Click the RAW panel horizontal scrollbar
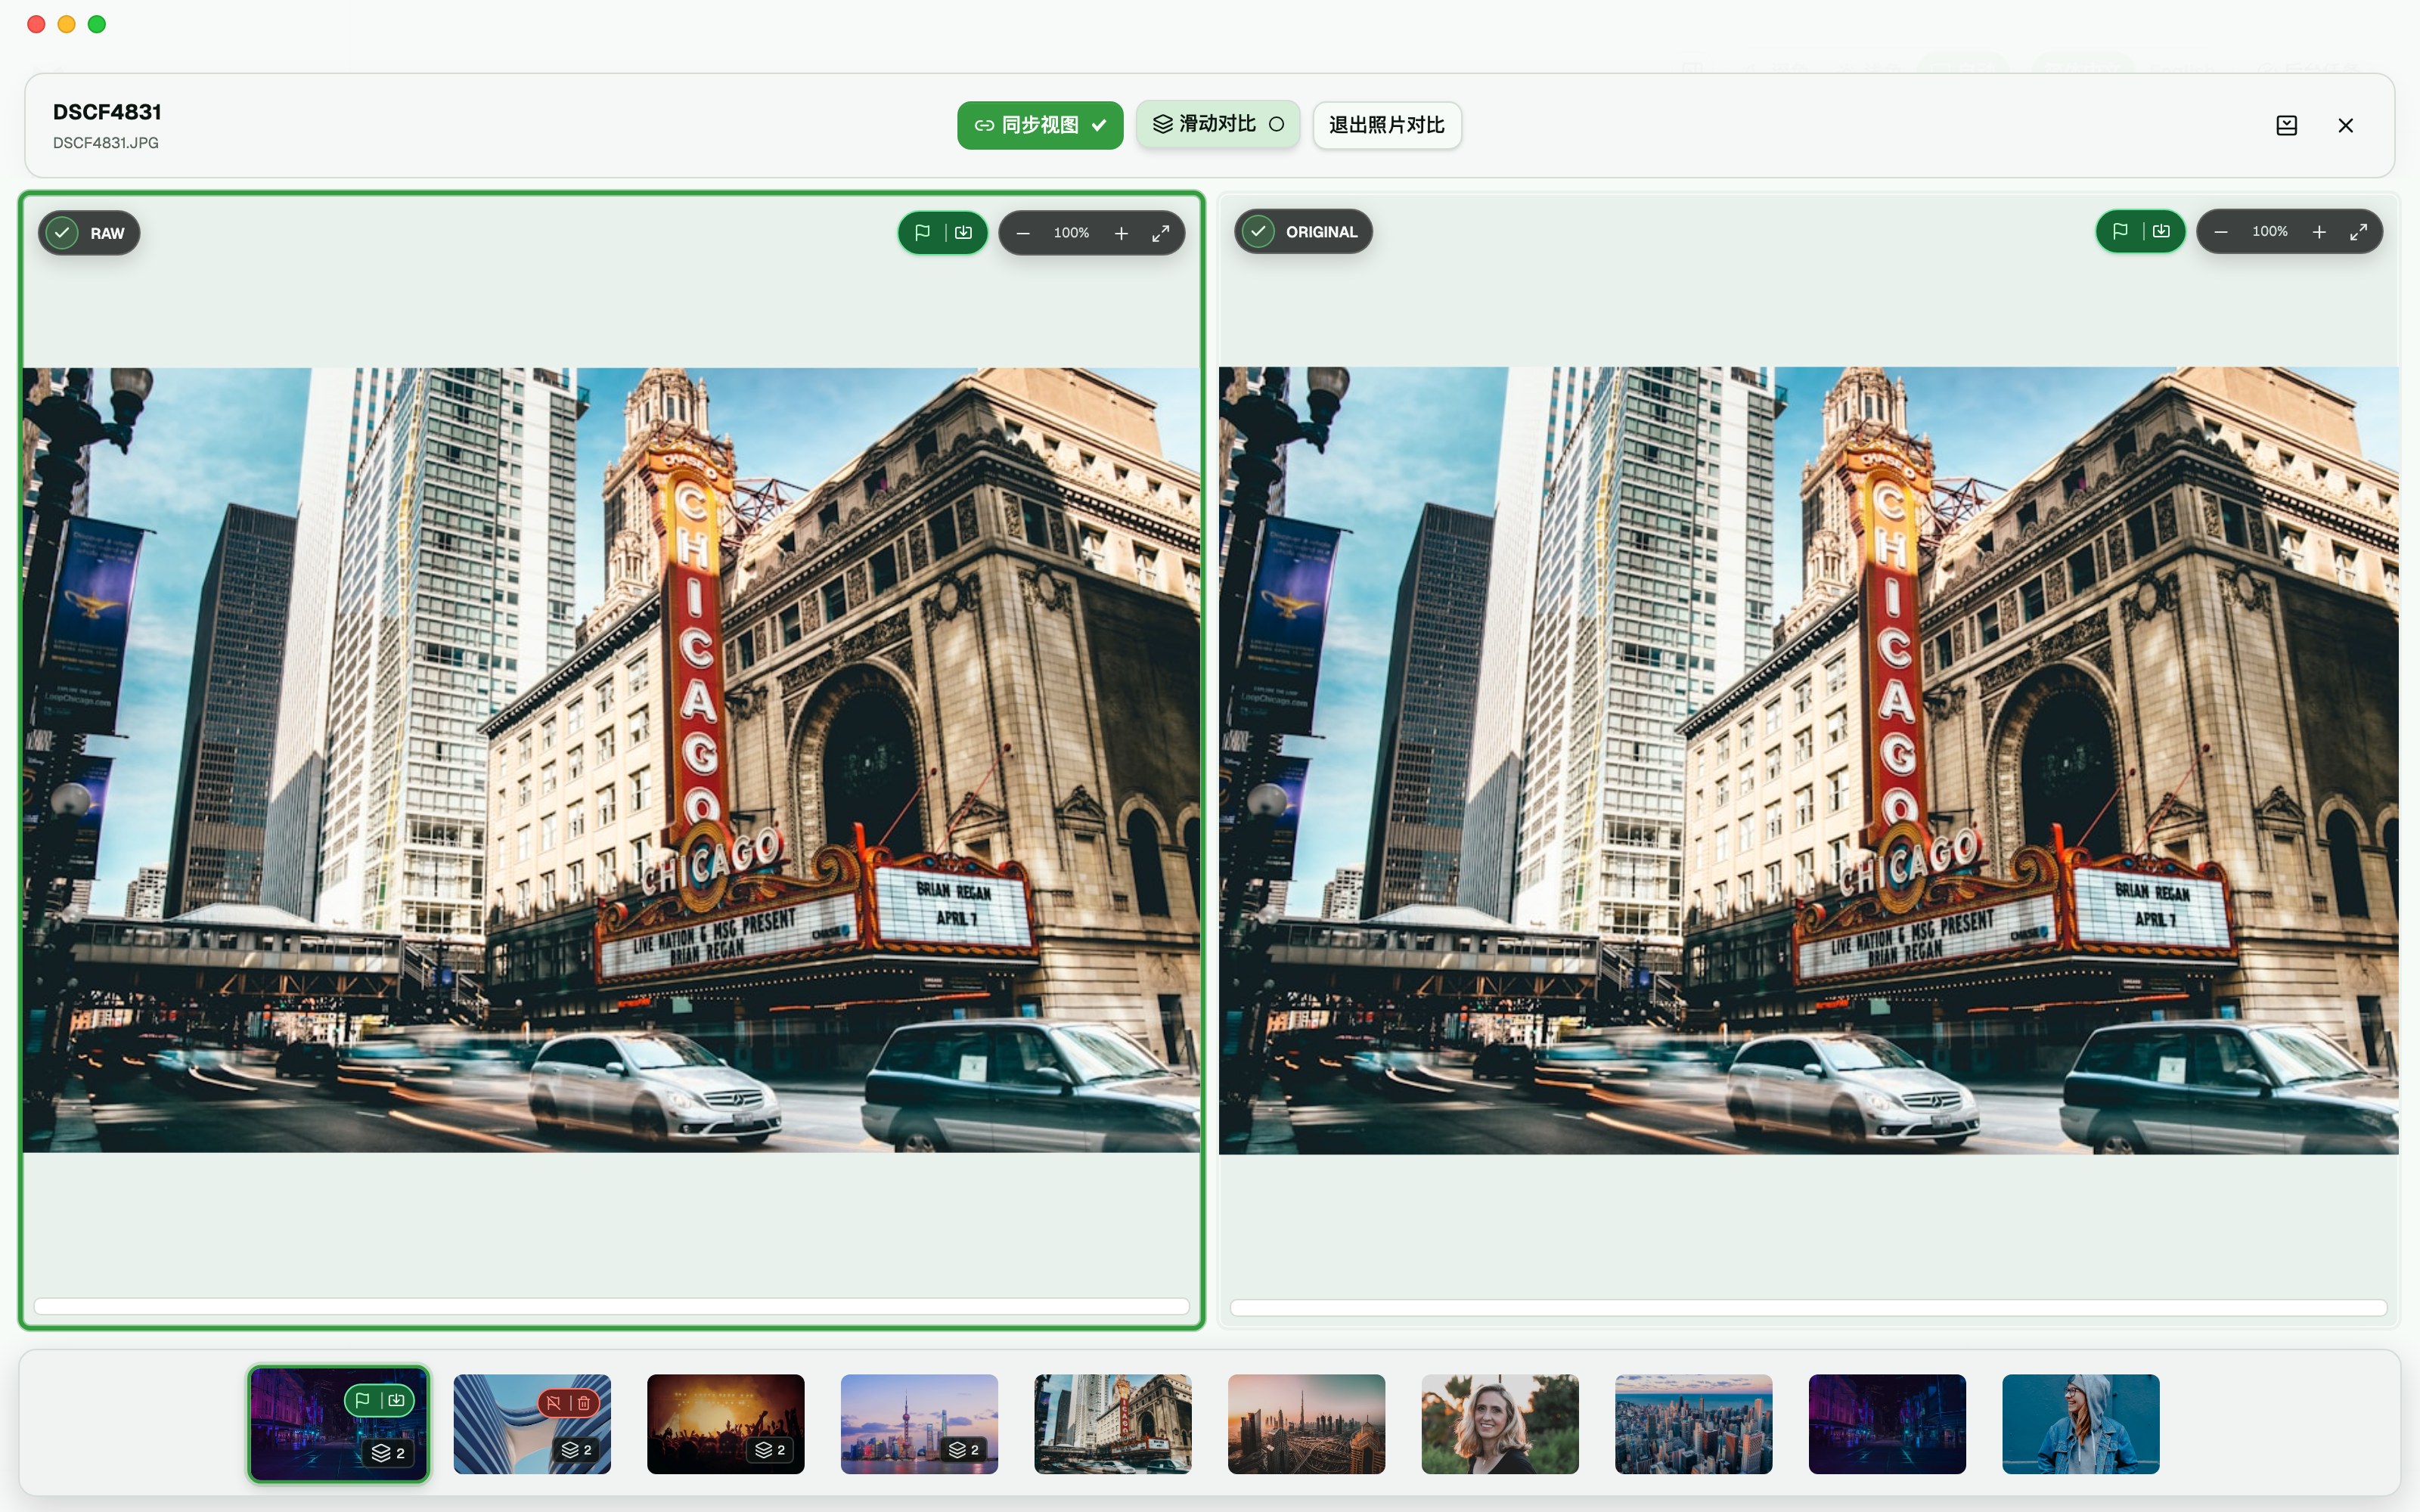The width and height of the screenshot is (2420, 1512). tap(611, 1306)
